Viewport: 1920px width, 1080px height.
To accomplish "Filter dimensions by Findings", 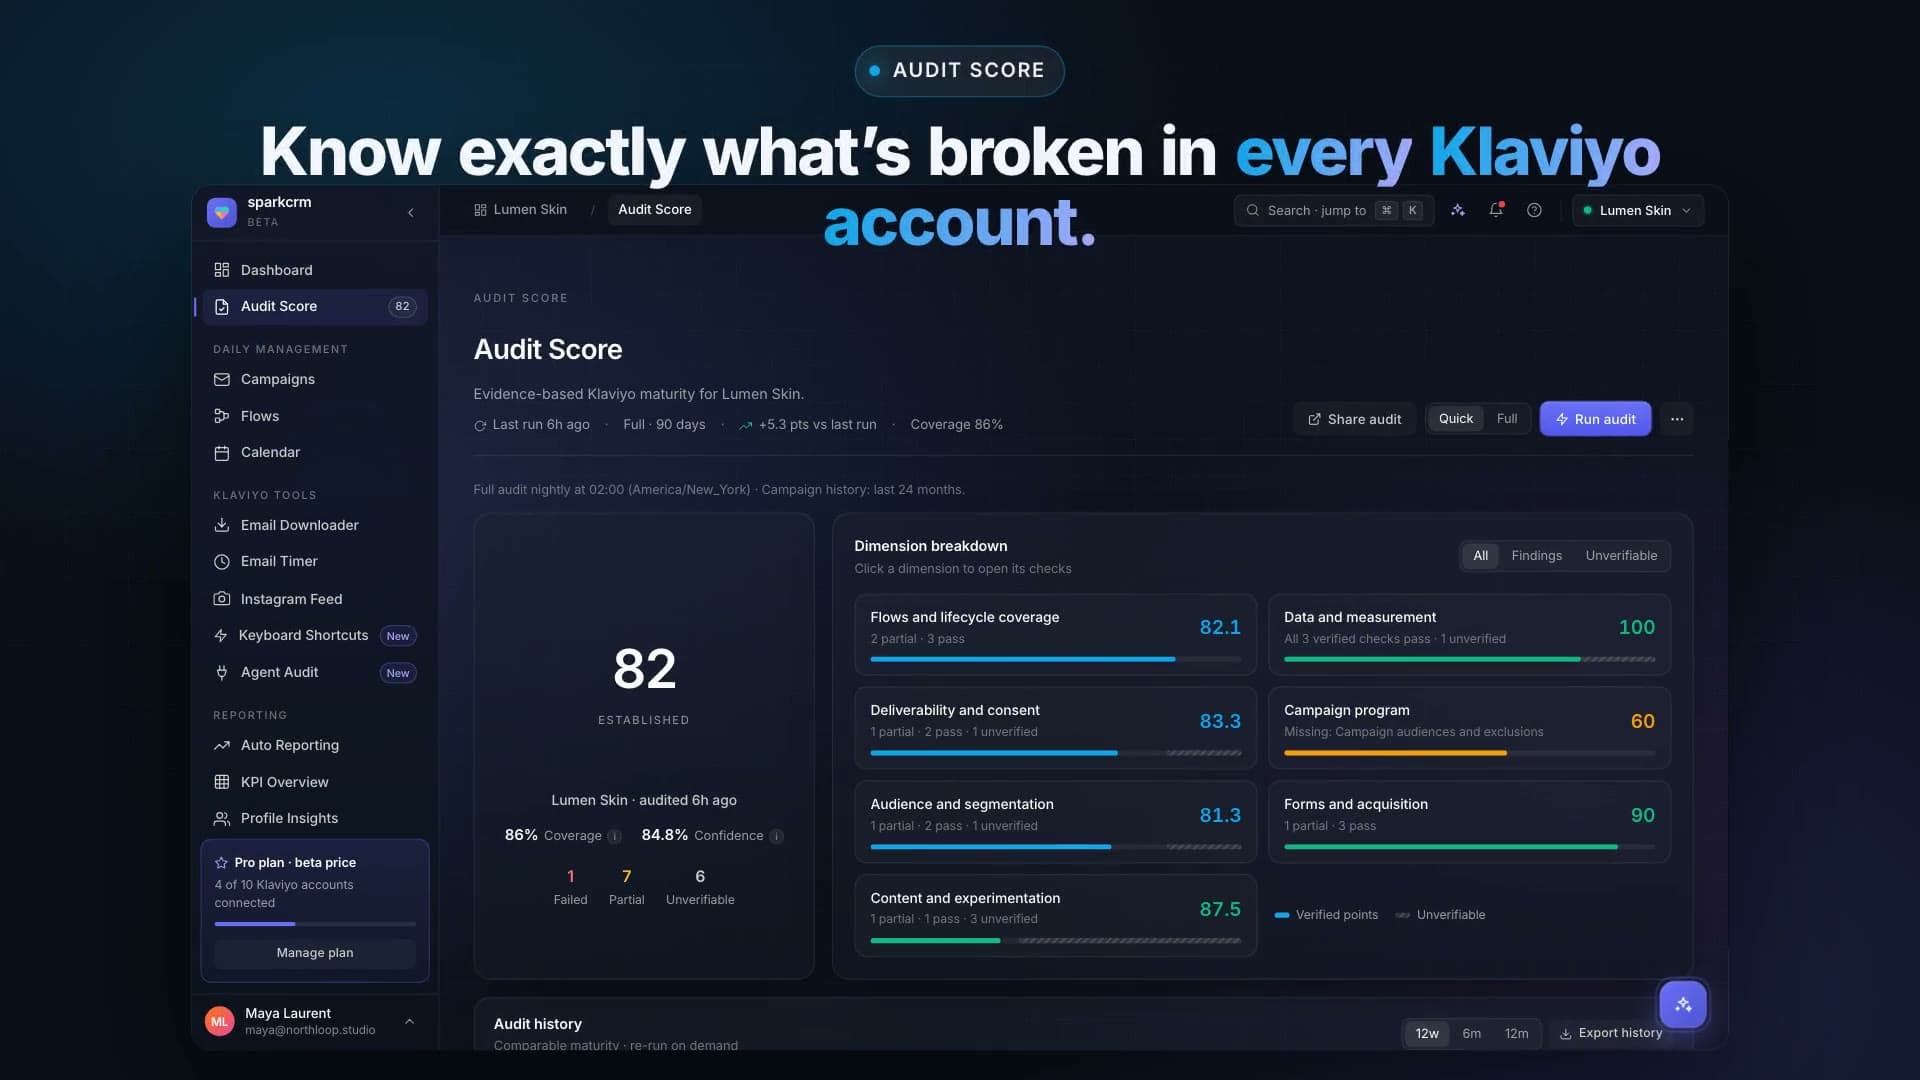I will tap(1536, 556).
